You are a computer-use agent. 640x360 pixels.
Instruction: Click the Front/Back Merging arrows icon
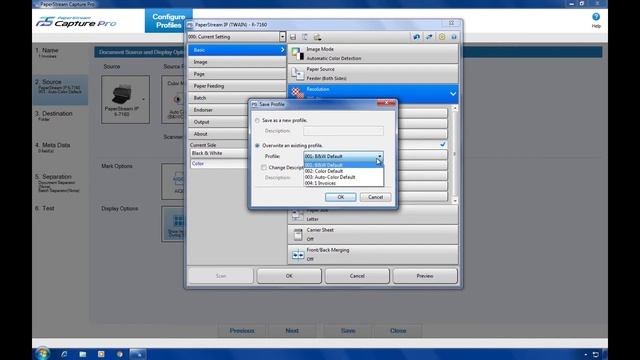[298, 255]
